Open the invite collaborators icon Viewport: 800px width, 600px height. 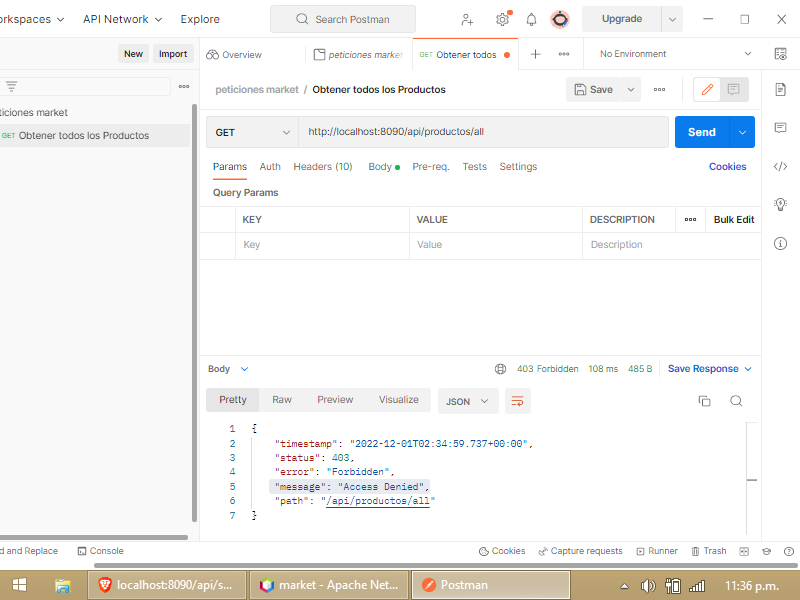coord(467,19)
